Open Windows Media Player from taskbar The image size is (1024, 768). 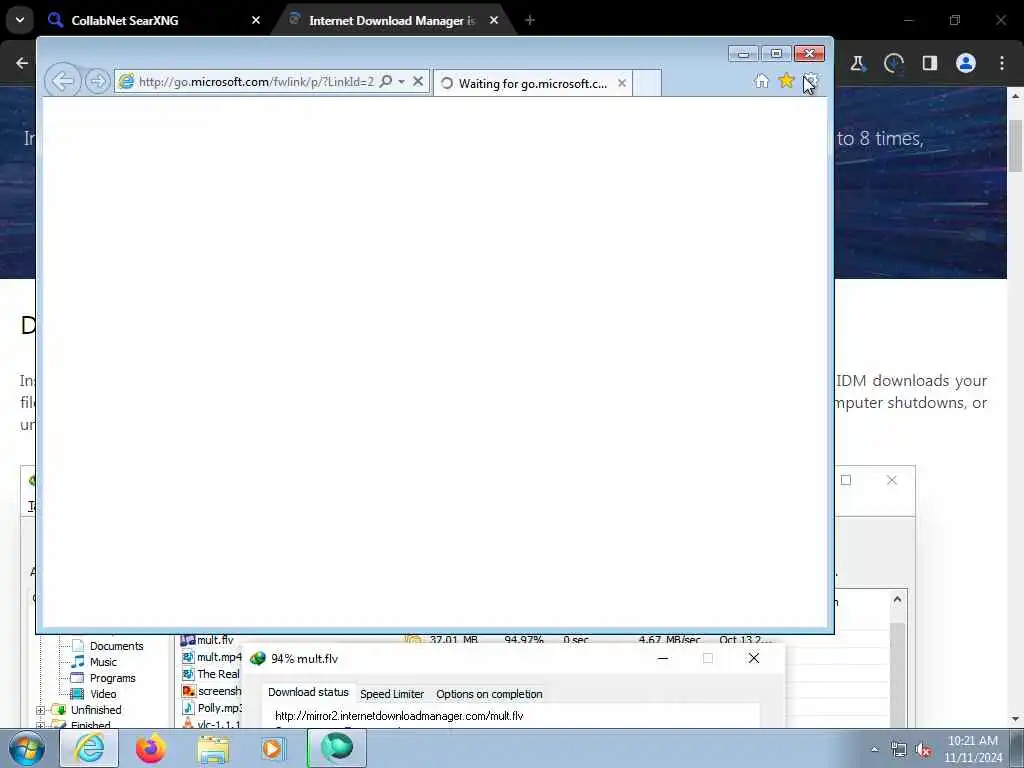coord(274,748)
